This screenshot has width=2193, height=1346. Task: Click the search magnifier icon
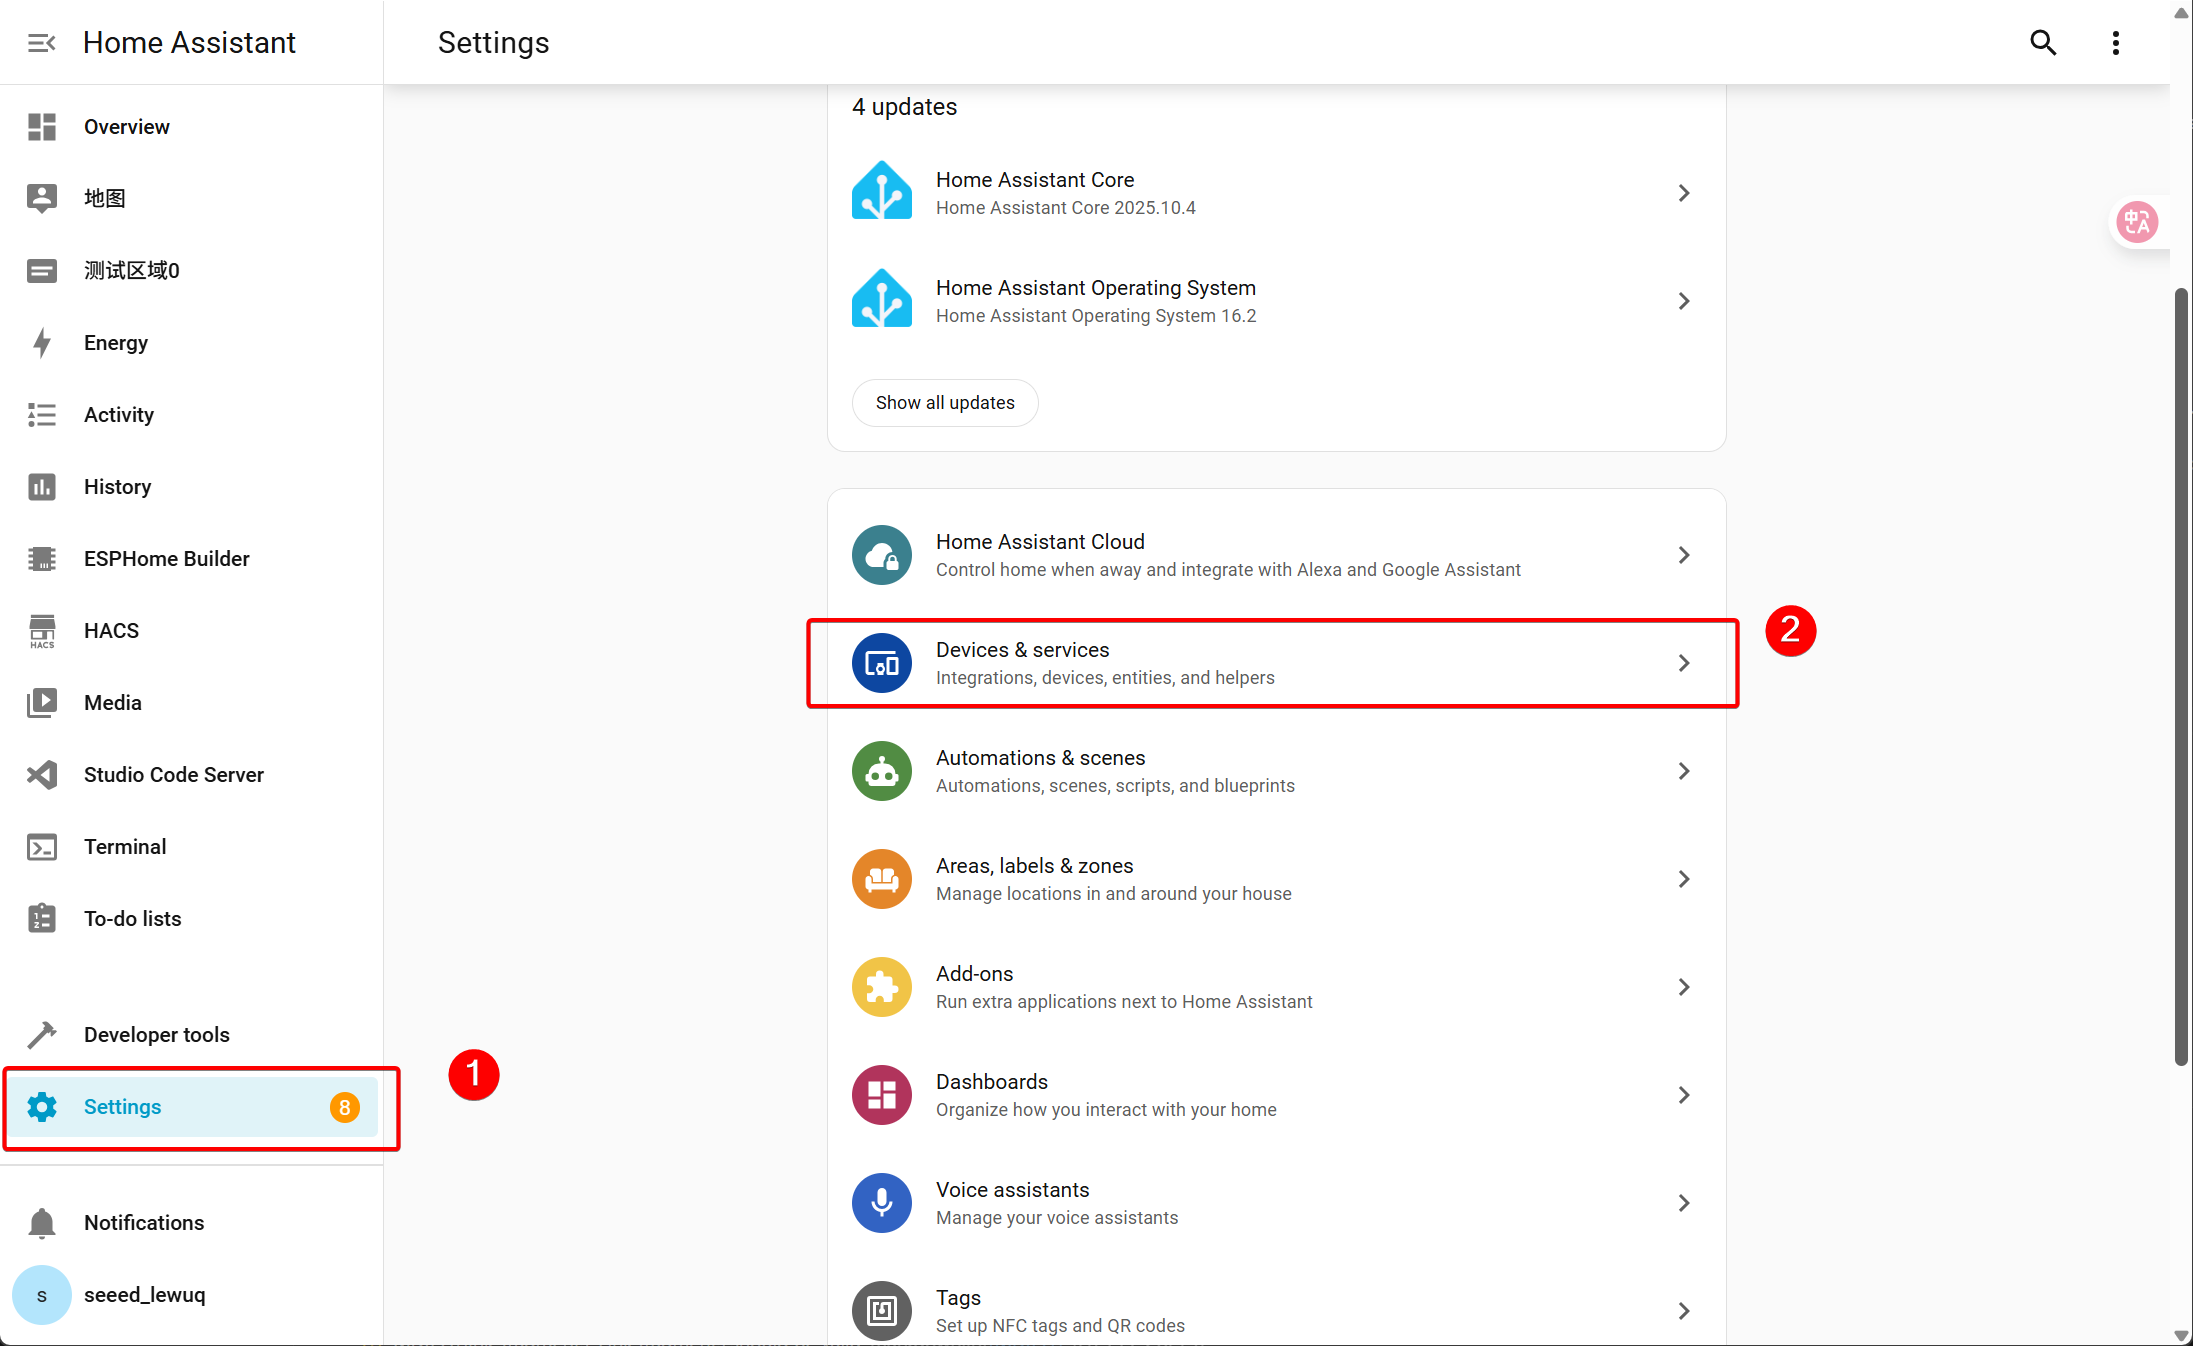tap(2042, 43)
